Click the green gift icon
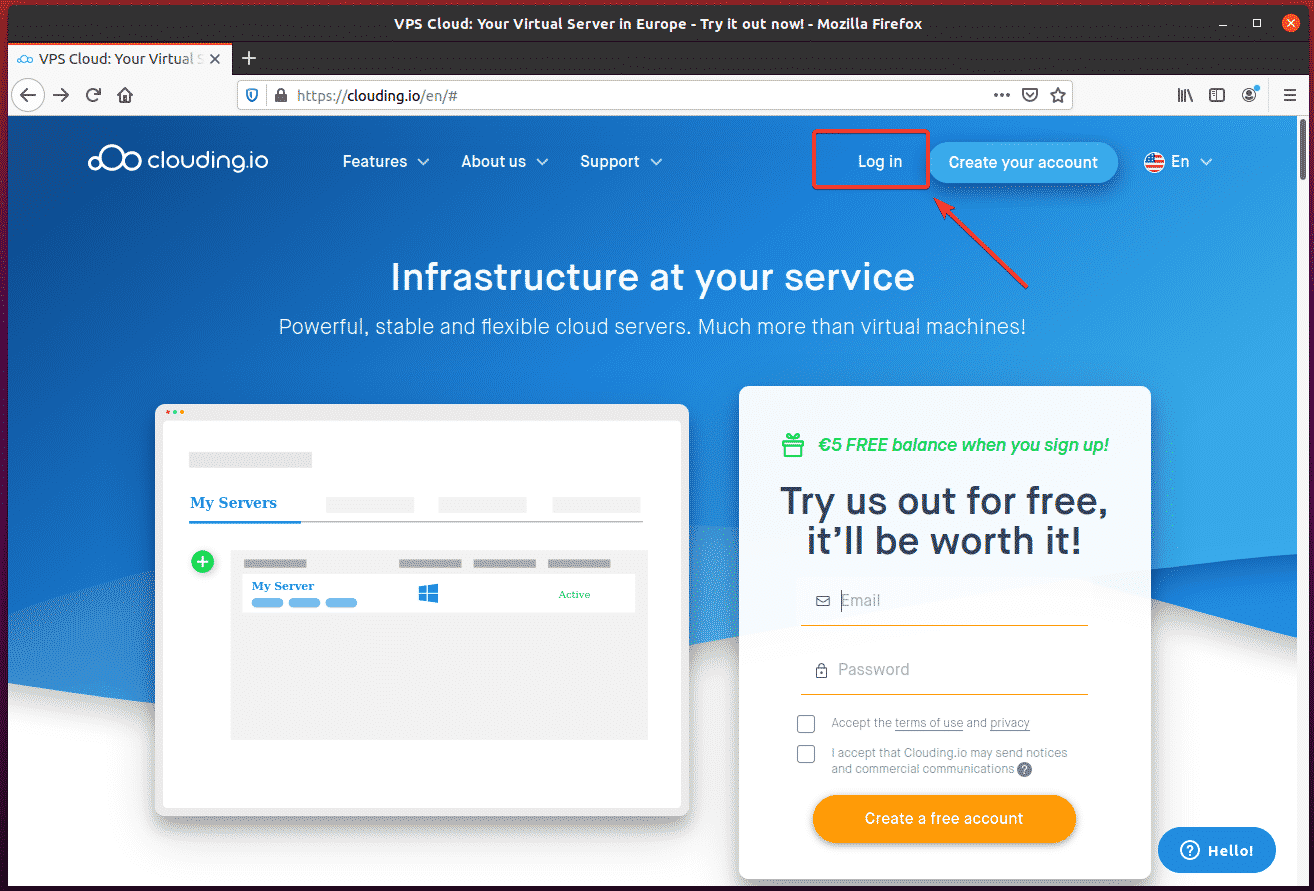1314x891 pixels. [x=793, y=445]
